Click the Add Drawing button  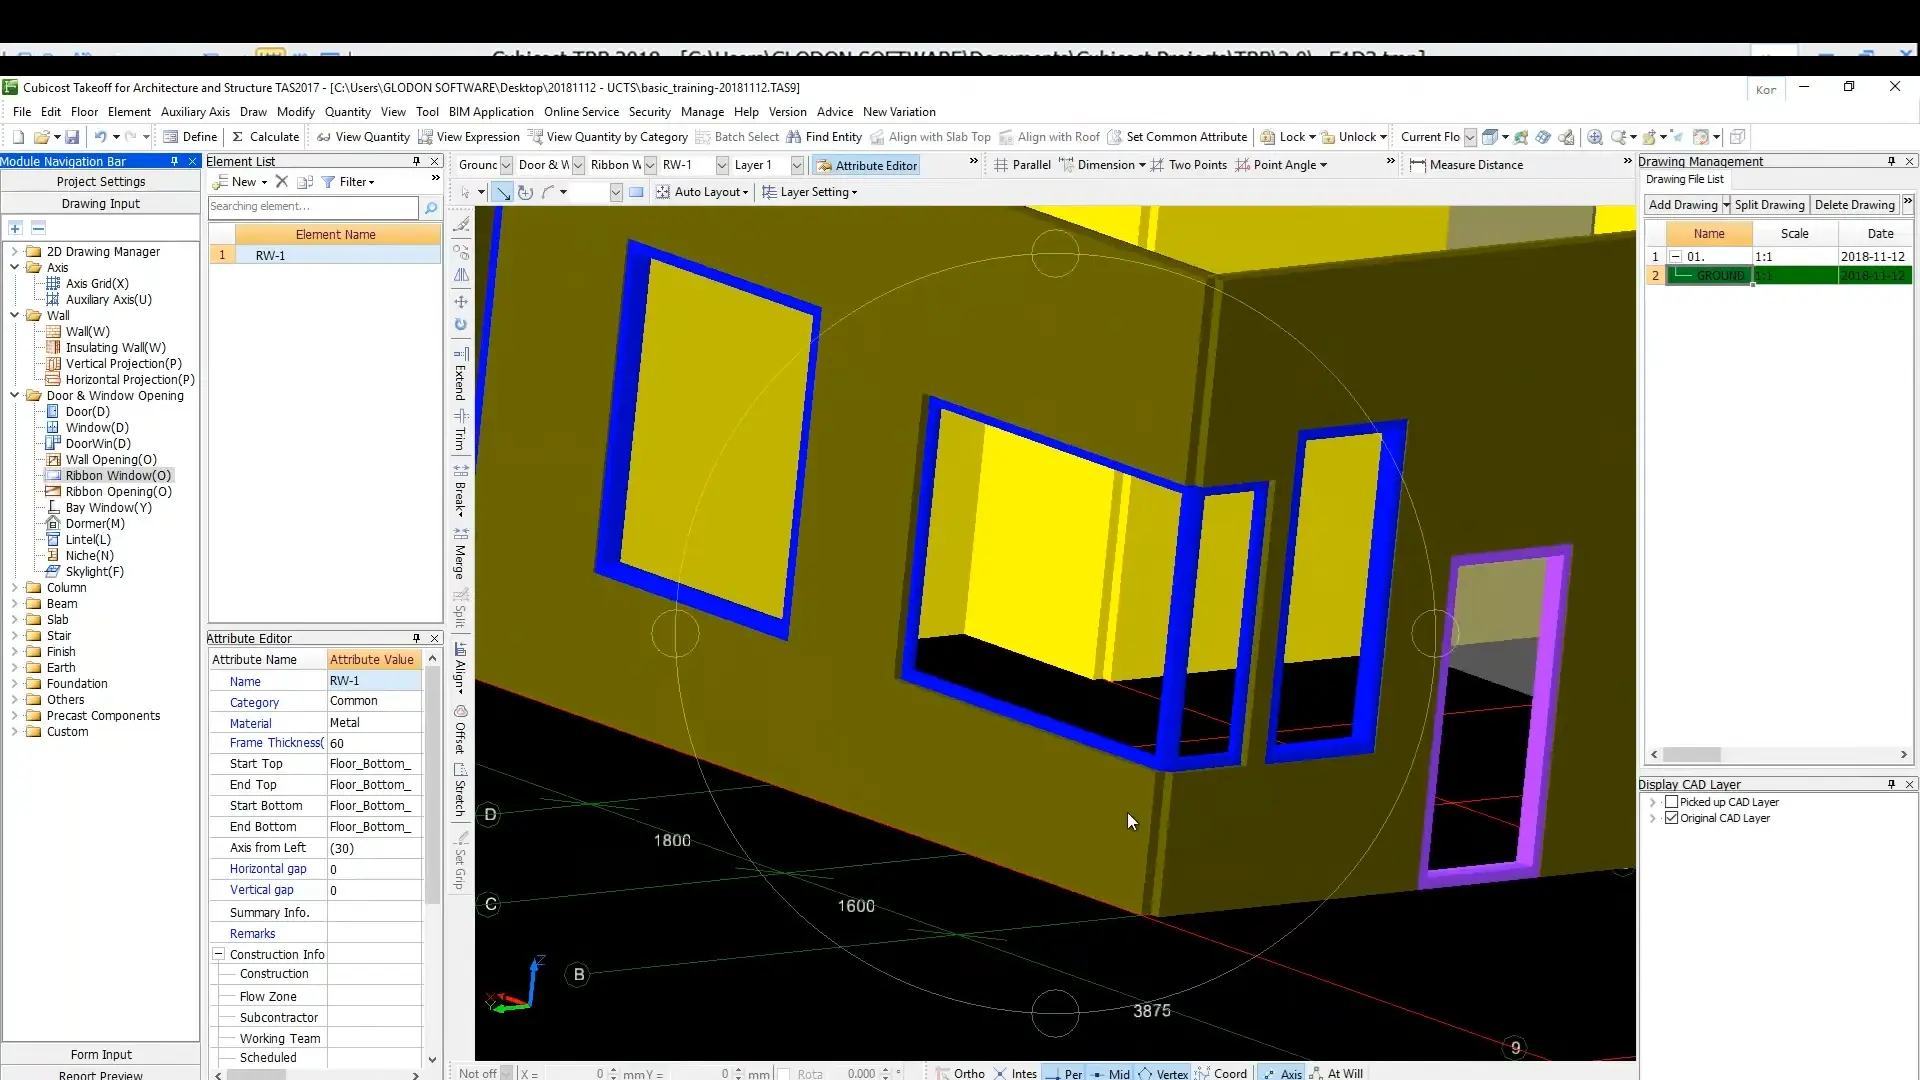[1682, 205]
